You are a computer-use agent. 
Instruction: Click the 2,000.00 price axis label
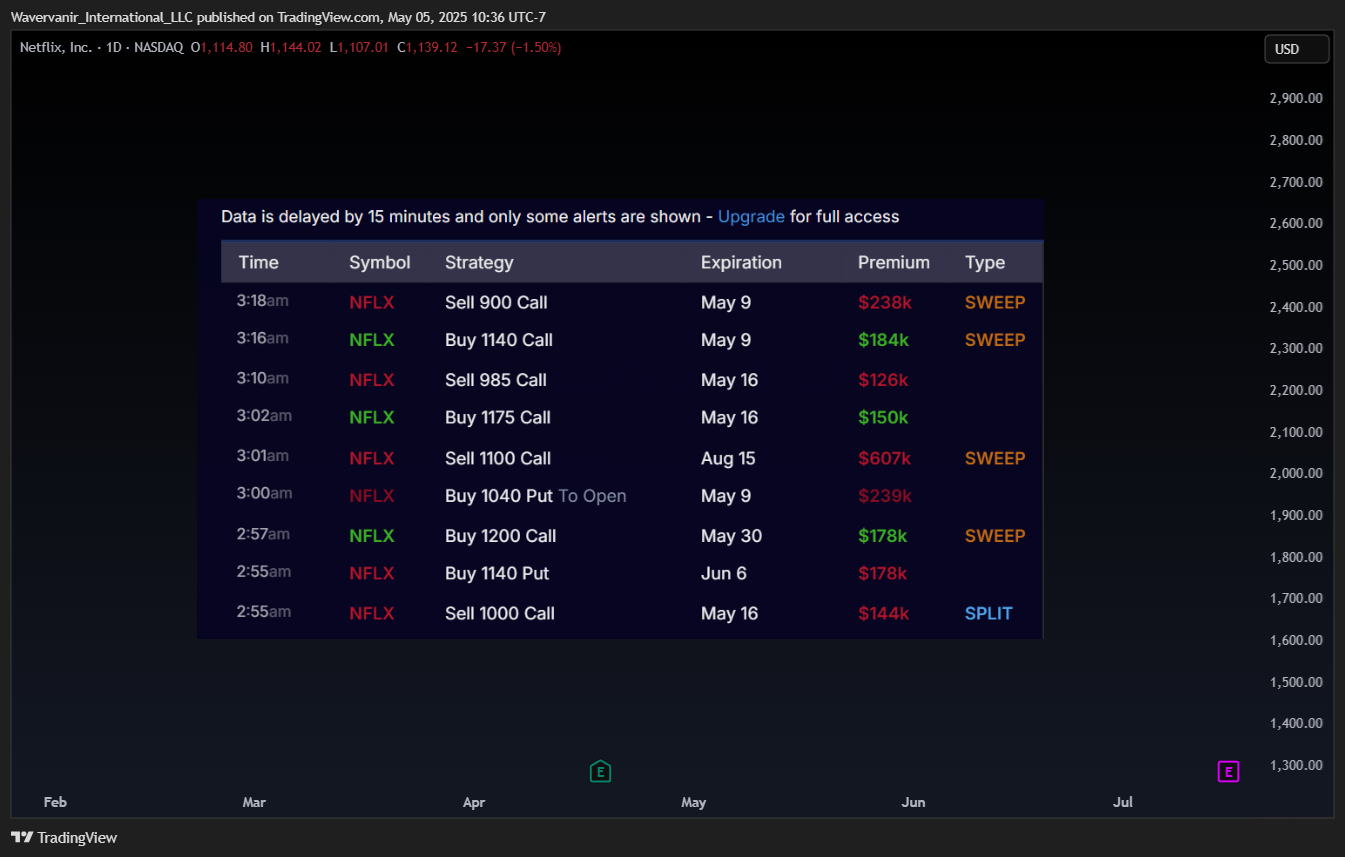pyautogui.click(x=1295, y=473)
